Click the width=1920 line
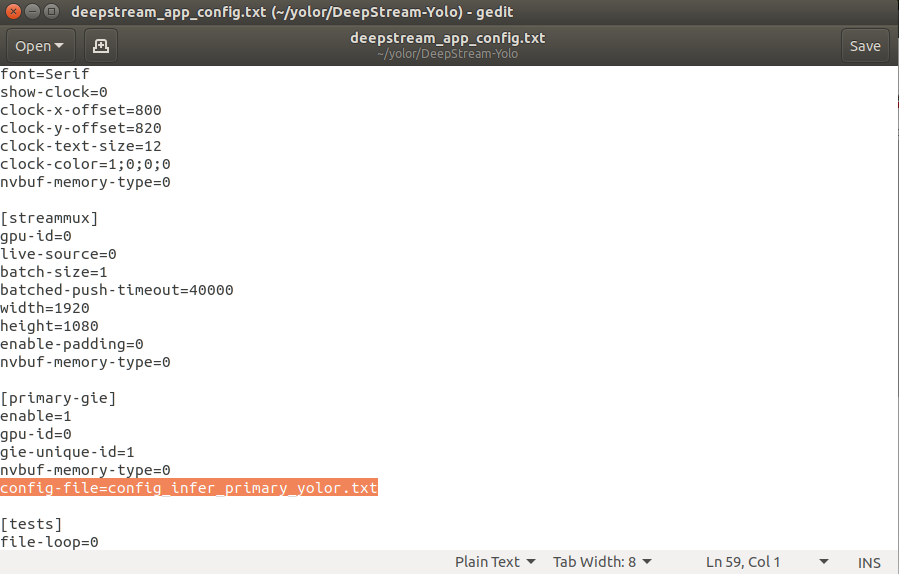The image size is (899, 574). [45, 308]
